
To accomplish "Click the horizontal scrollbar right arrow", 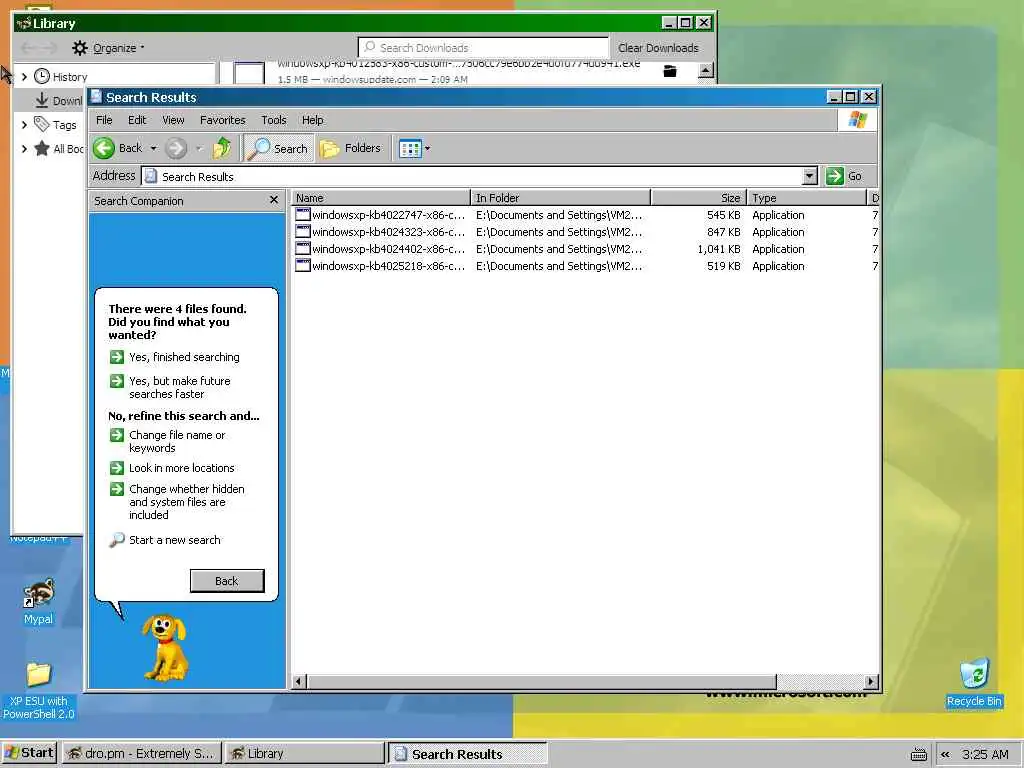I will [870, 681].
